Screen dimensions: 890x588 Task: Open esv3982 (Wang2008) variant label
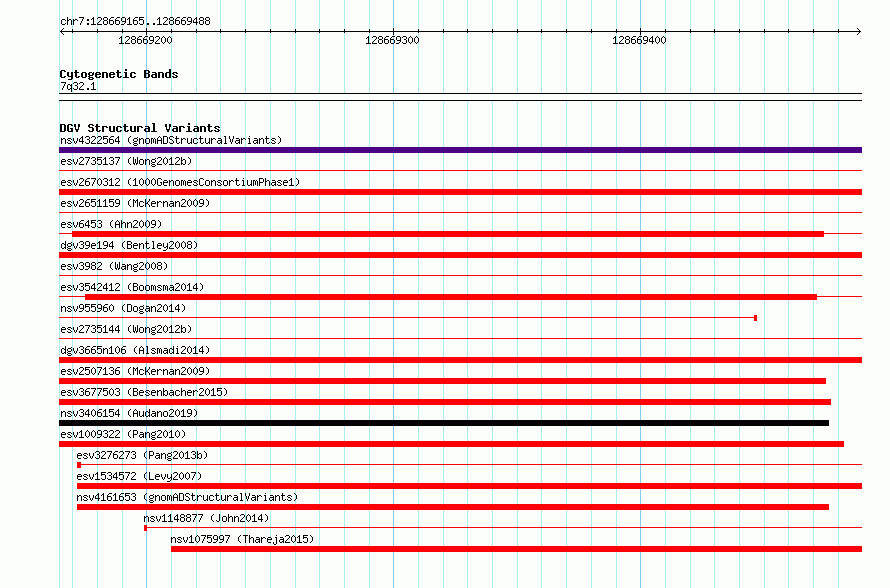click(x=114, y=266)
